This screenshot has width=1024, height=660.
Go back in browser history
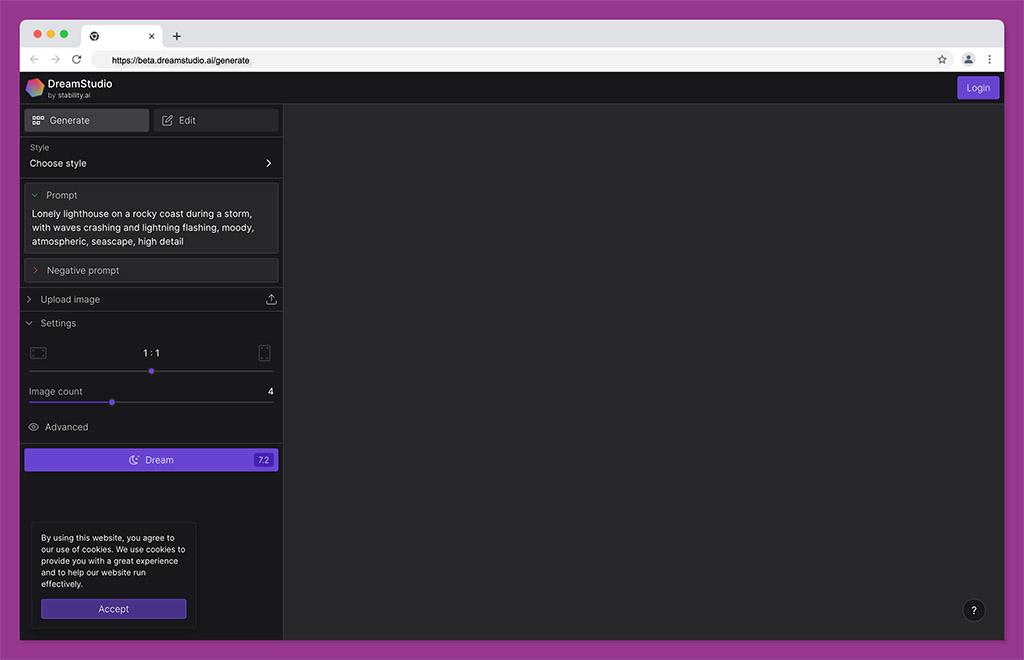(35, 59)
